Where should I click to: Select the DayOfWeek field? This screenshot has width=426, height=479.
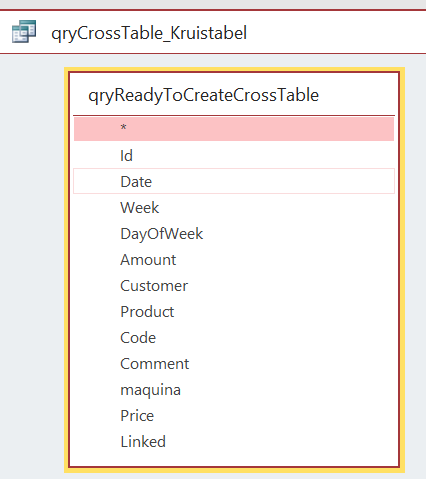(234, 233)
